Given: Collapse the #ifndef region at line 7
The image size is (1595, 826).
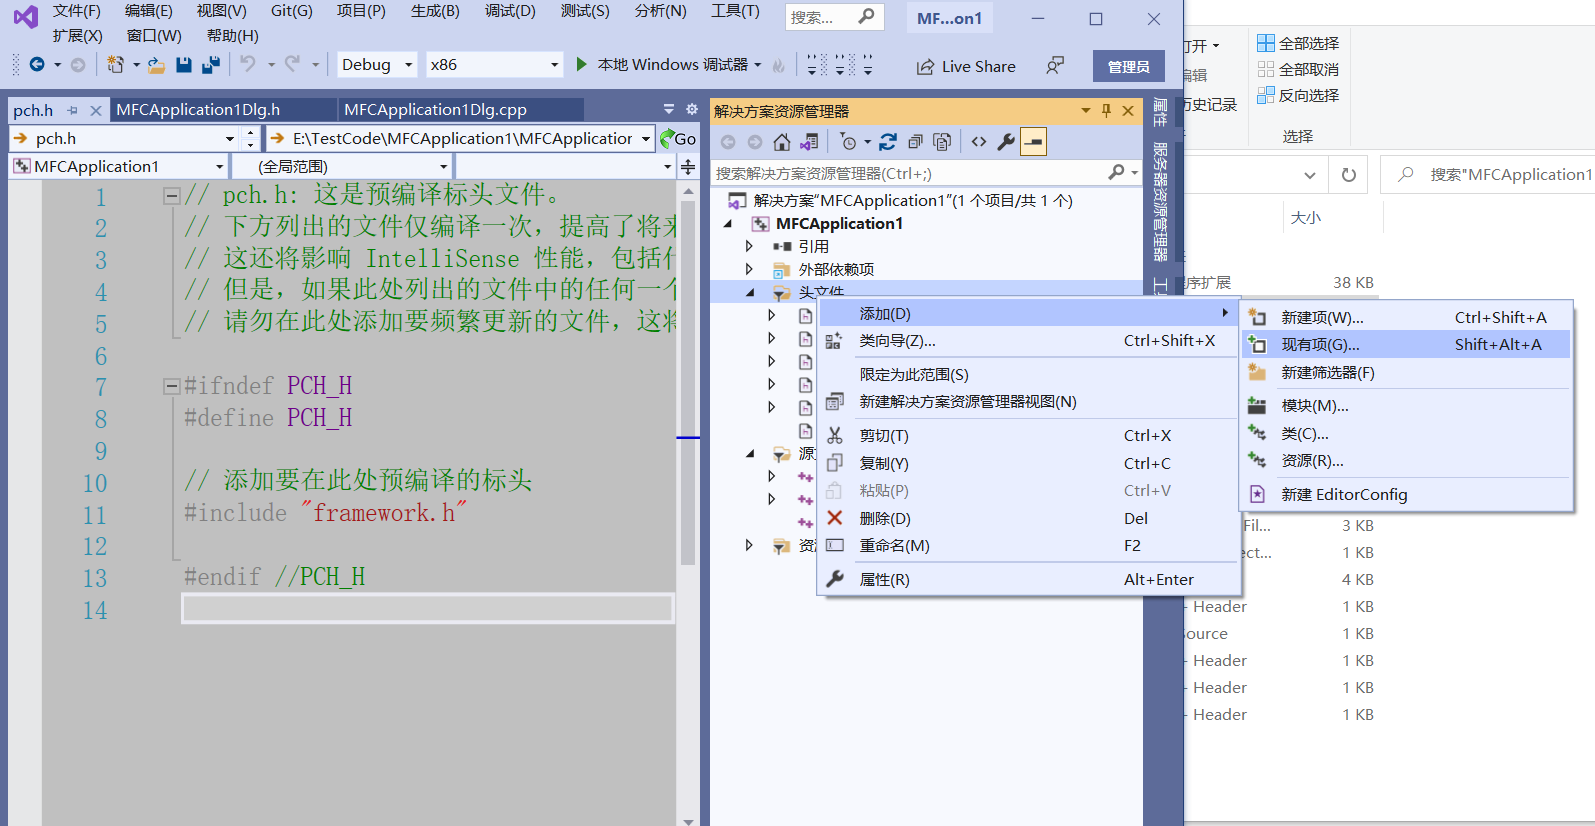Looking at the screenshot, I should pos(171,386).
